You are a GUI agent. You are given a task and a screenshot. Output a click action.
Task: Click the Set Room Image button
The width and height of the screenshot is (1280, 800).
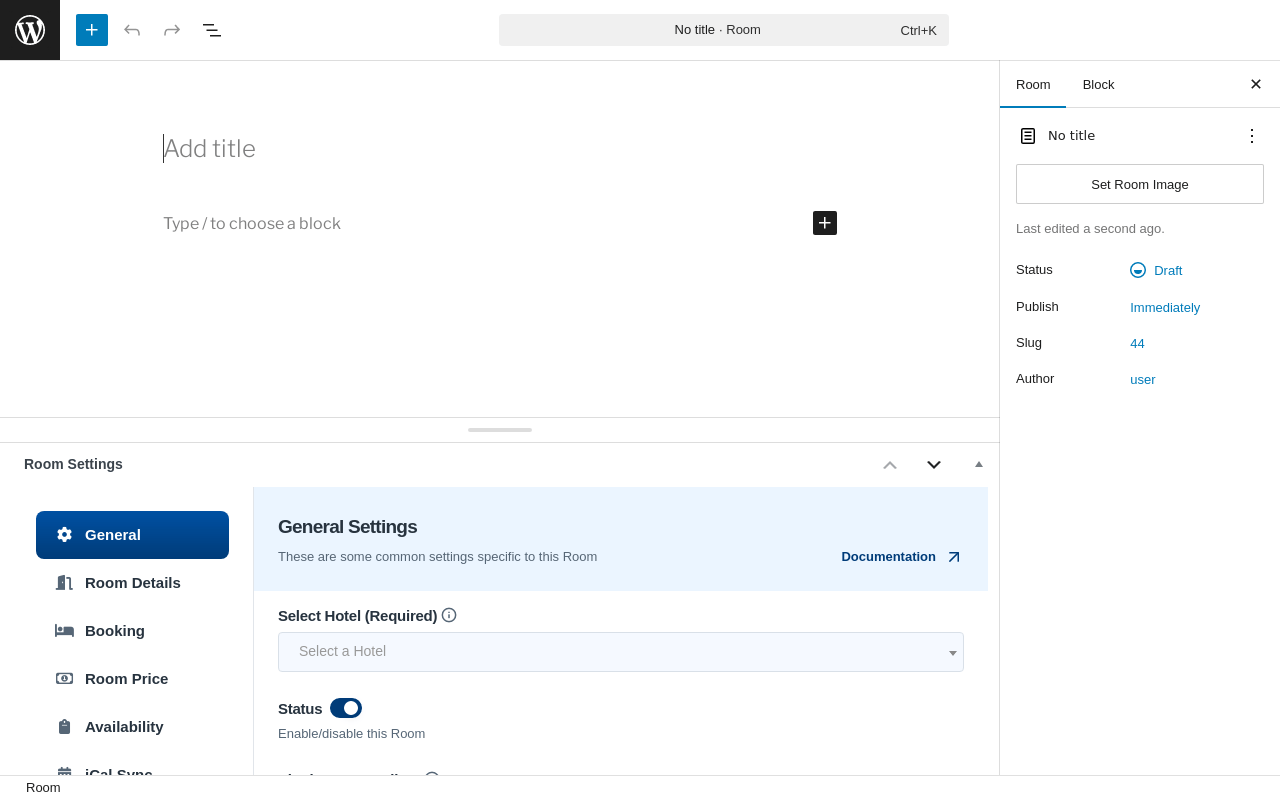[1140, 184]
